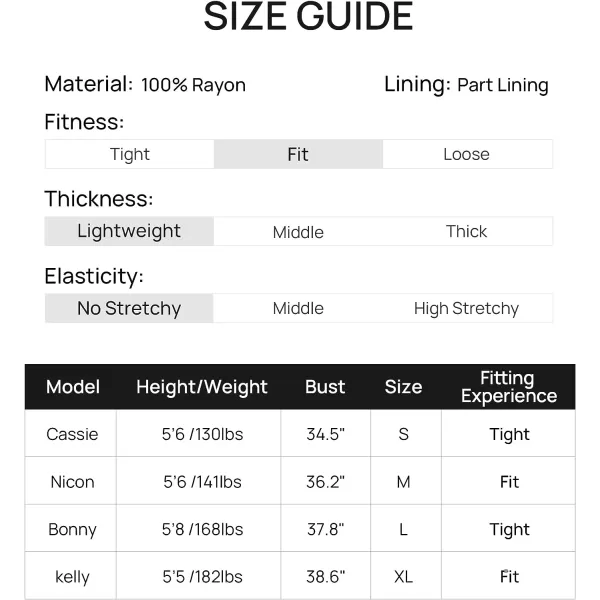600x600 pixels.
Task: Select the Fit fitness option
Action: pyautogui.click(x=298, y=154)
